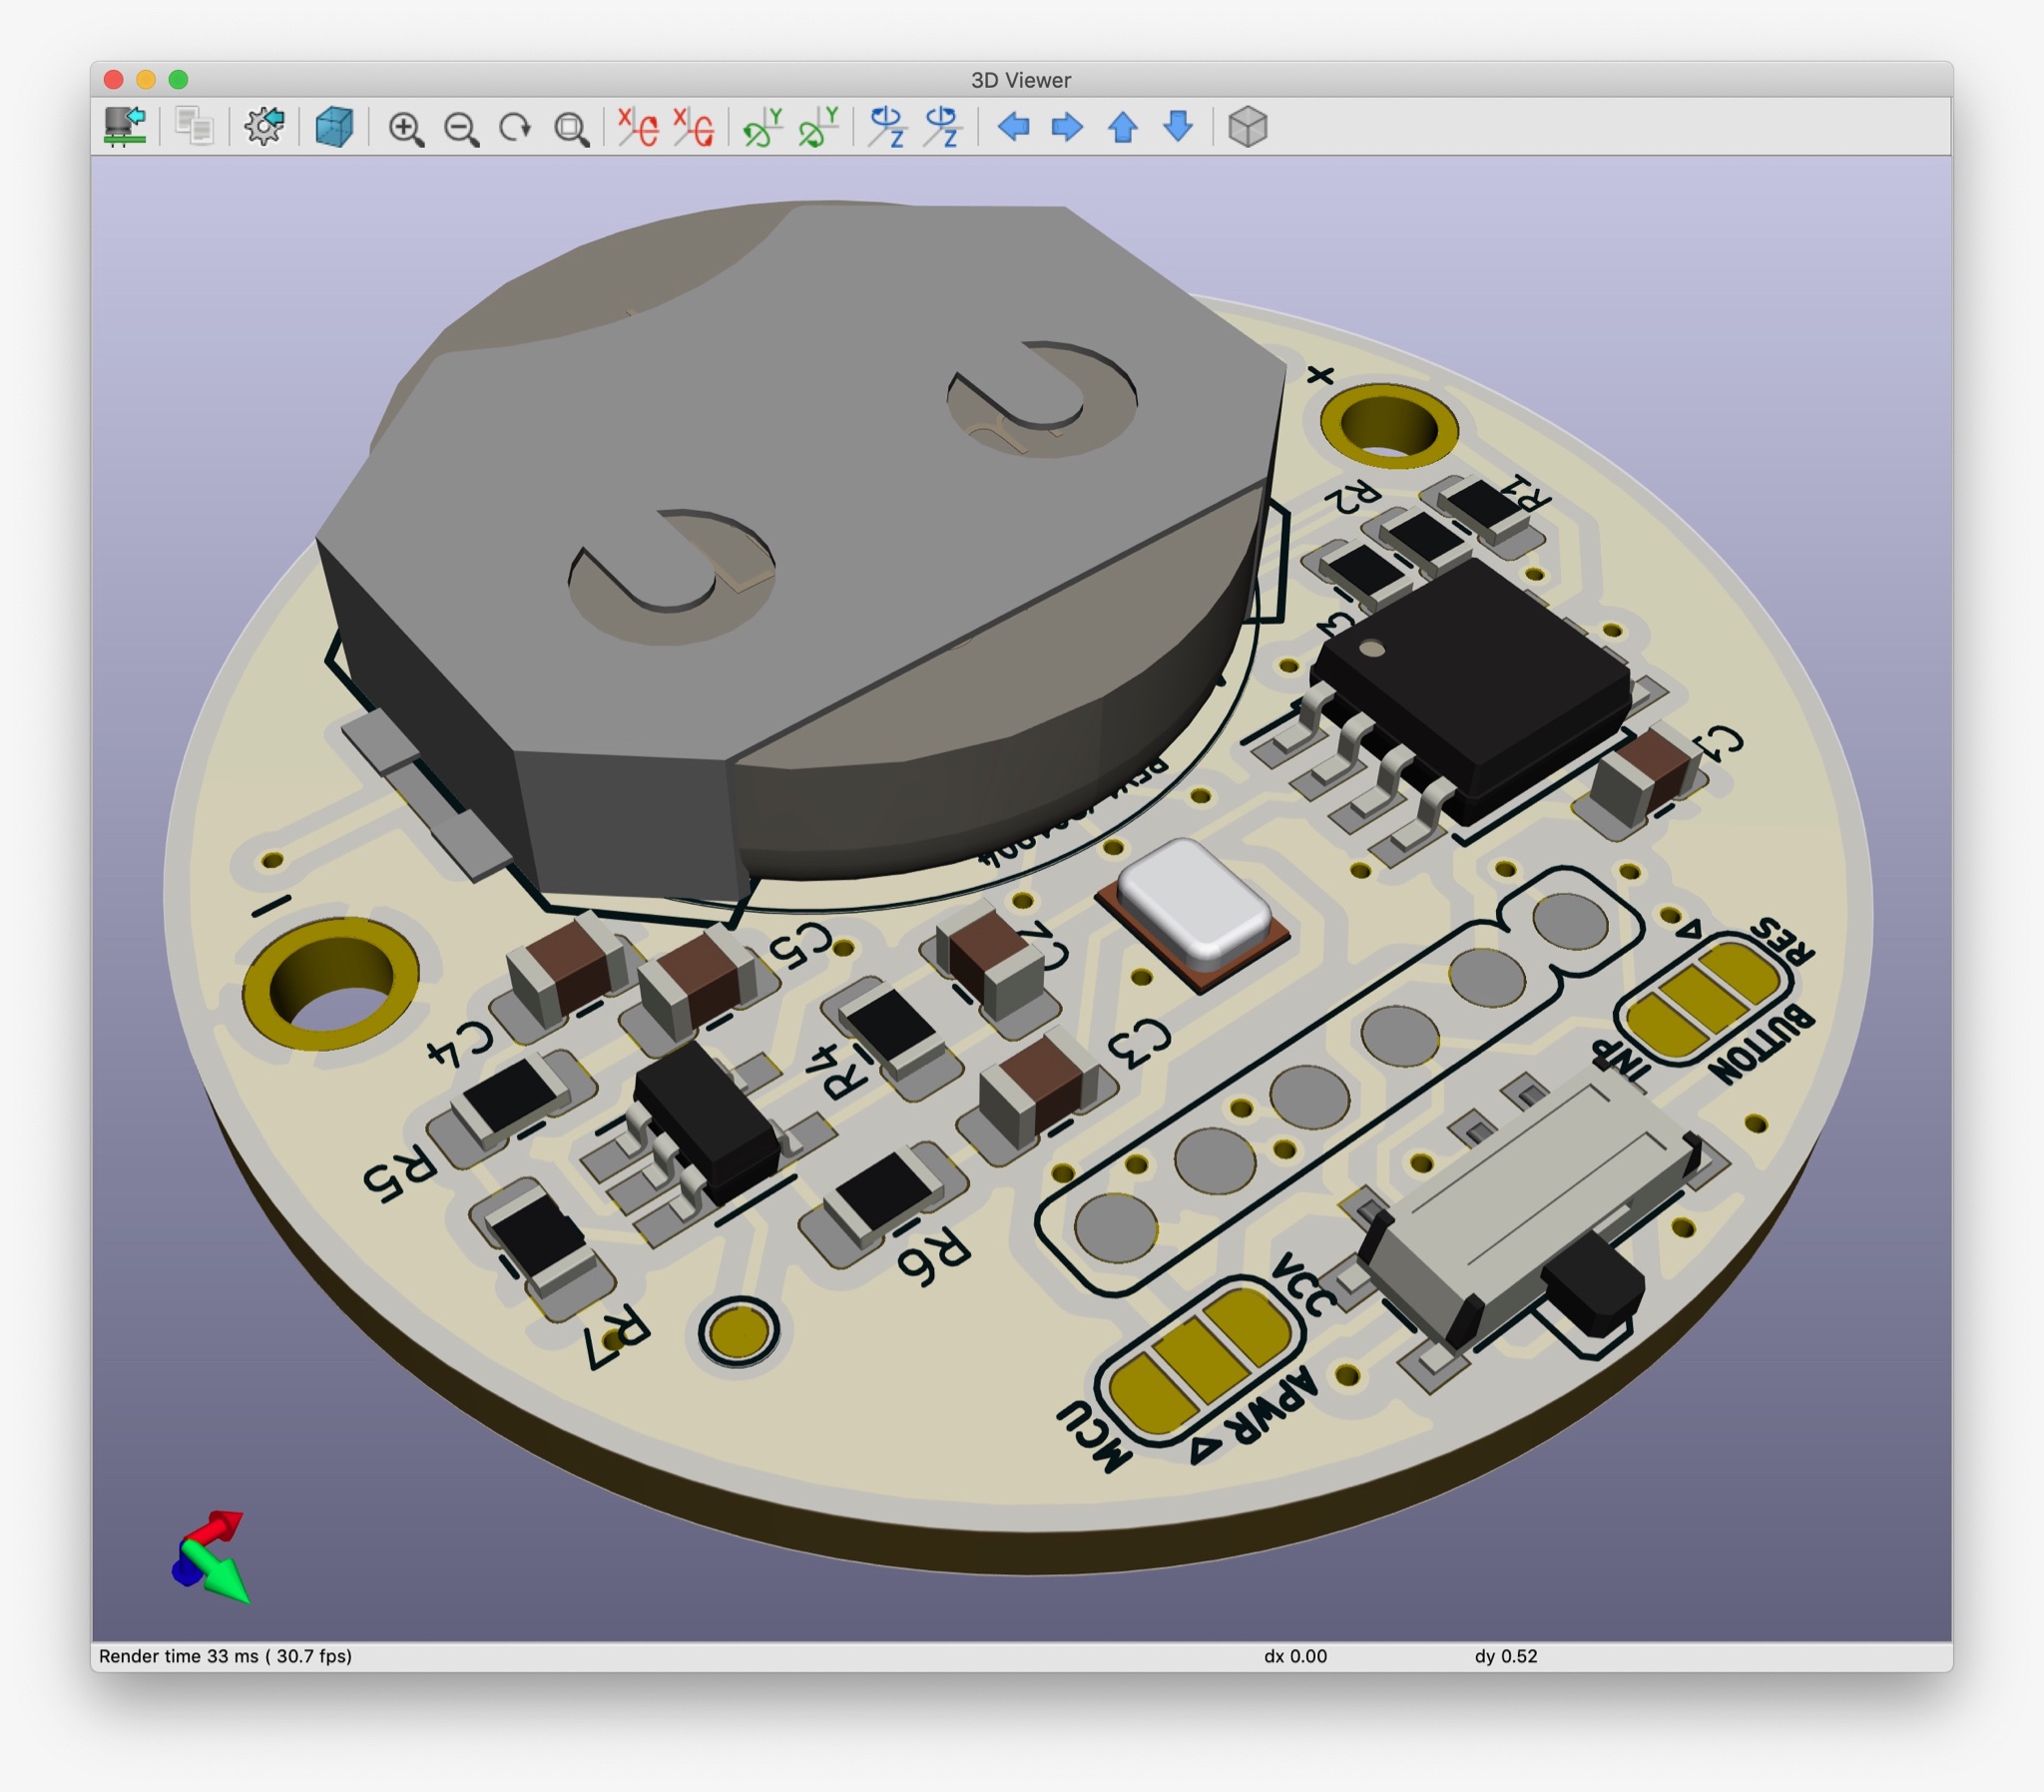This screenshot has height=1792, width=2044.
Task: Rotate X clockwise using first red icon
Action: [638, 127]
